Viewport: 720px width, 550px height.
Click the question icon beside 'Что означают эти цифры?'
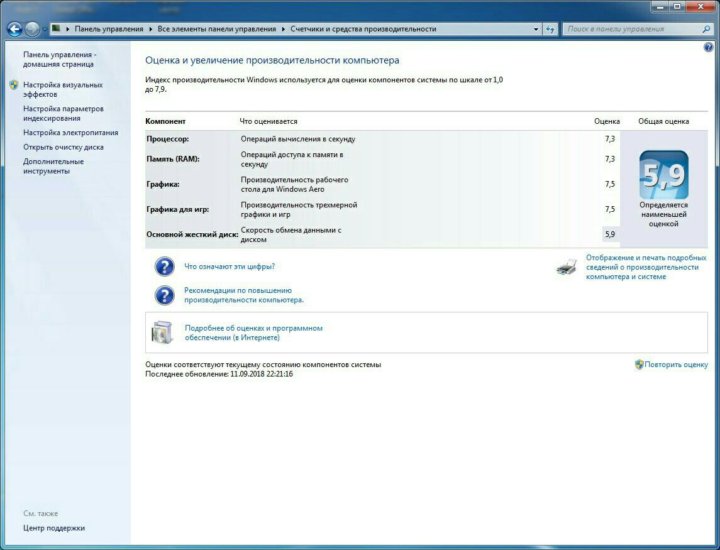[x=164, y=267]
